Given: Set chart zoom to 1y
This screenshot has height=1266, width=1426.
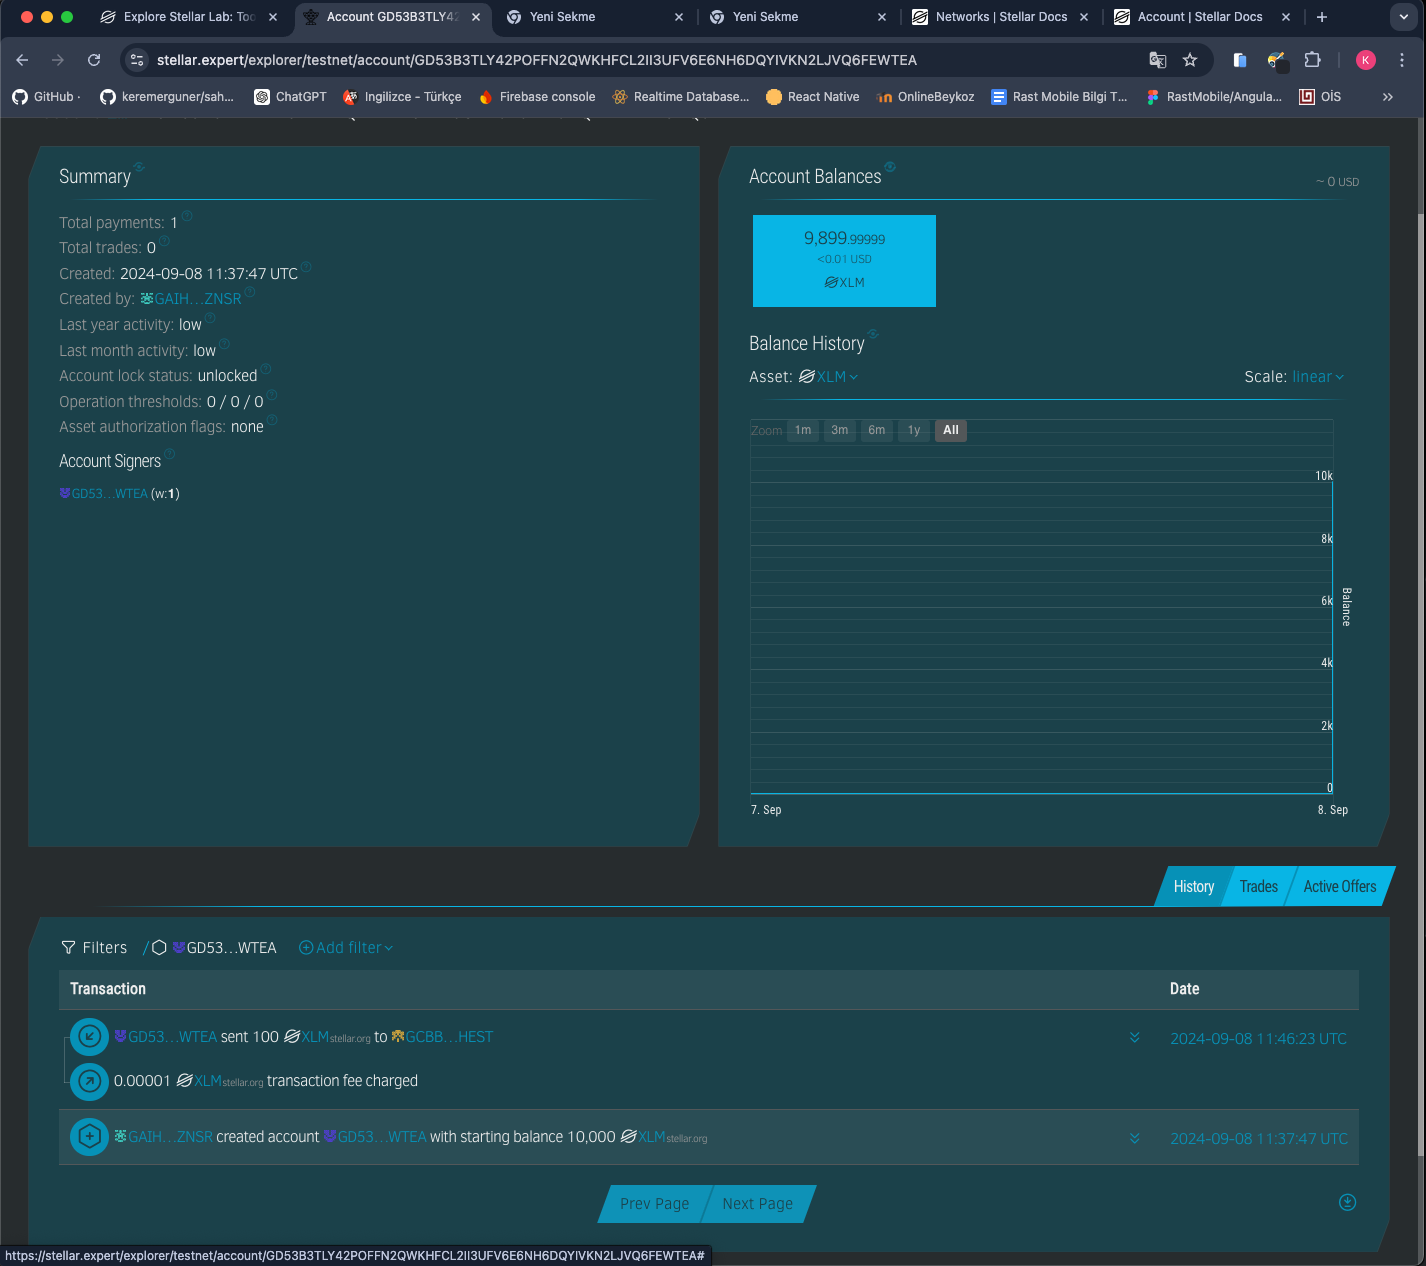Looking at the screenshot, I should [914, 430].
